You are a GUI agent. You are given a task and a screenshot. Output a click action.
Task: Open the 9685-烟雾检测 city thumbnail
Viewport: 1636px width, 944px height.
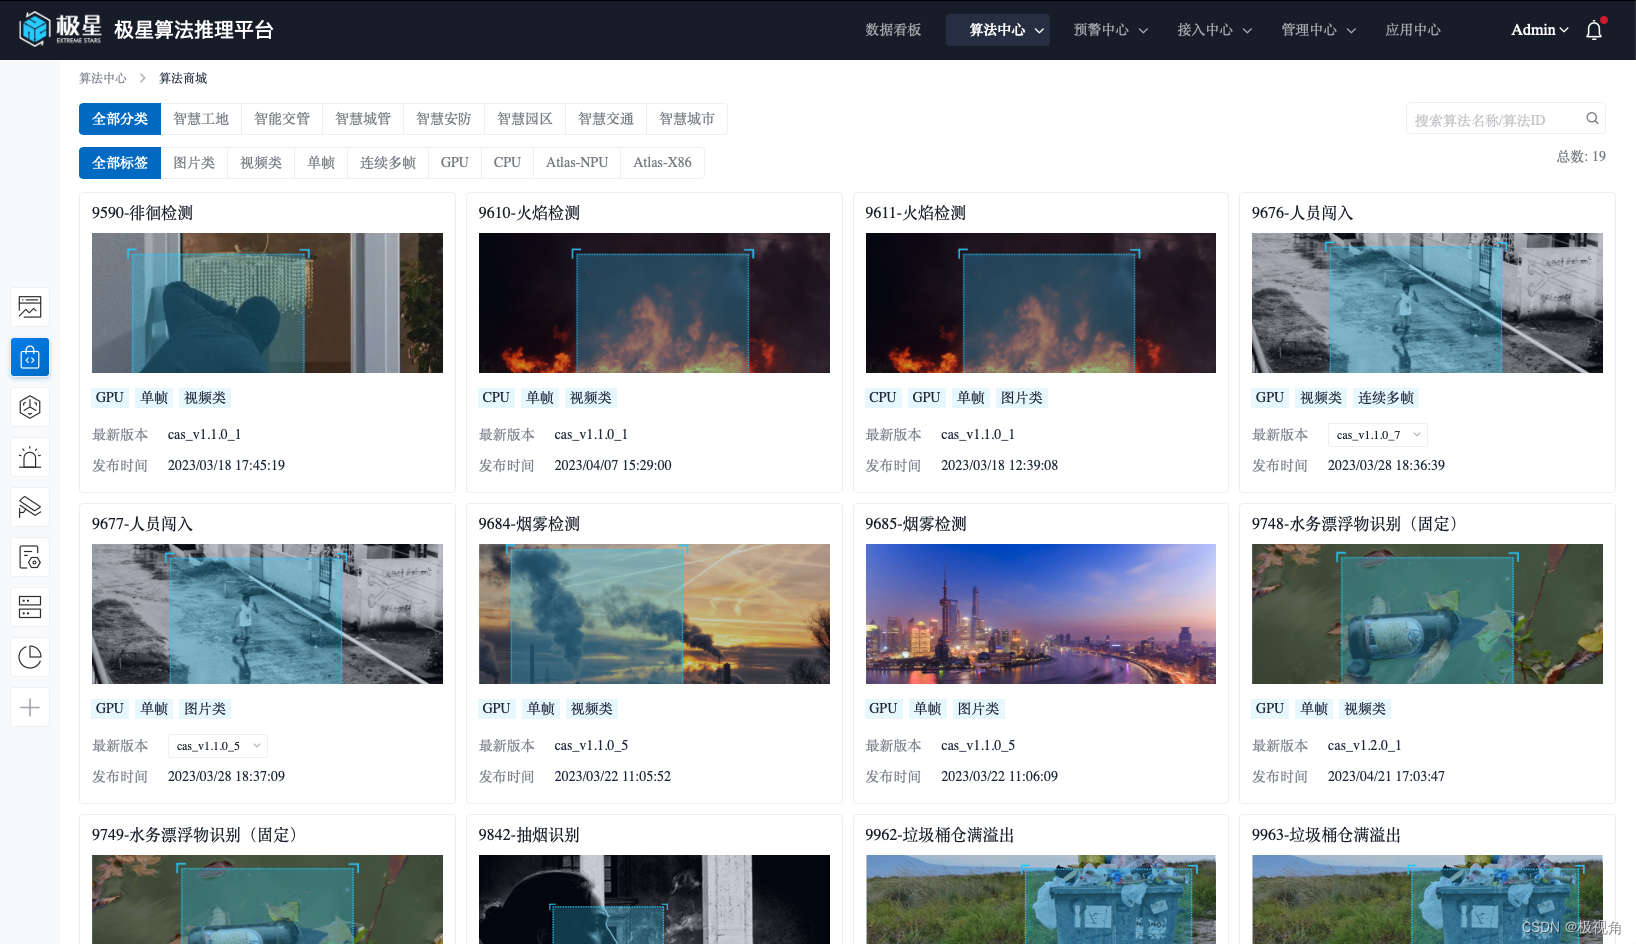pos(1041,614)
